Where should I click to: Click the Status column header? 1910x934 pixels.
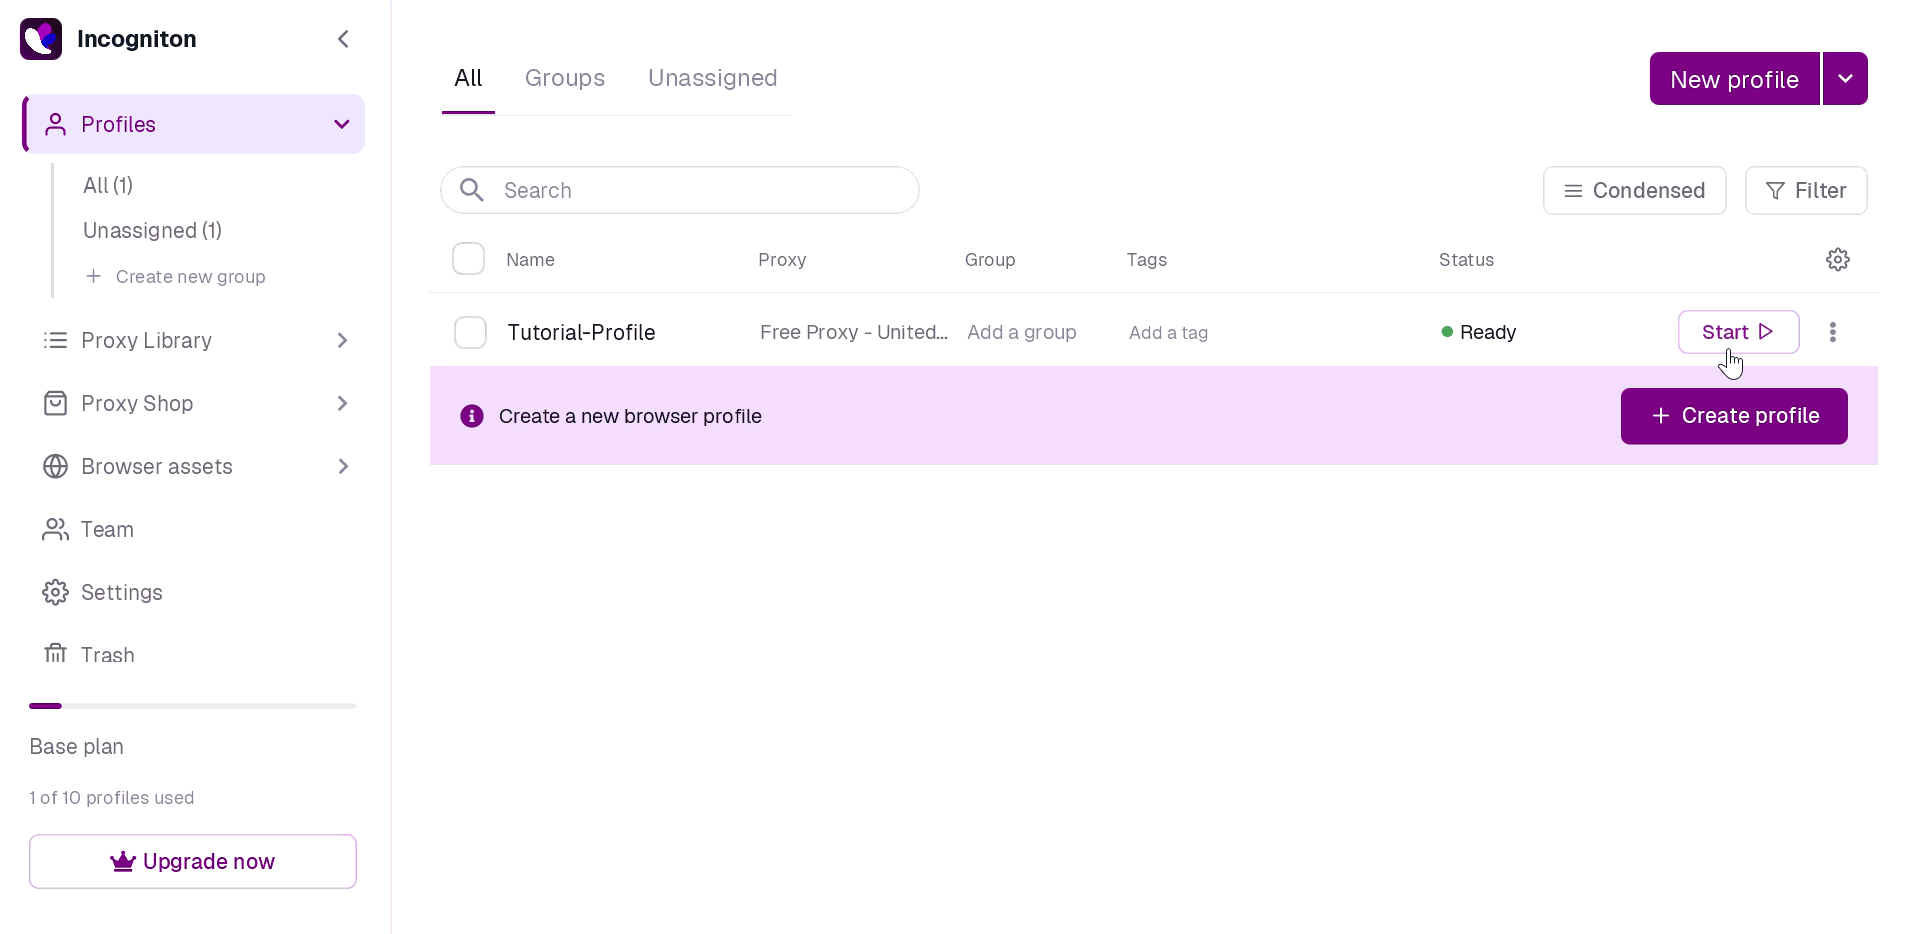point(1466,260)
